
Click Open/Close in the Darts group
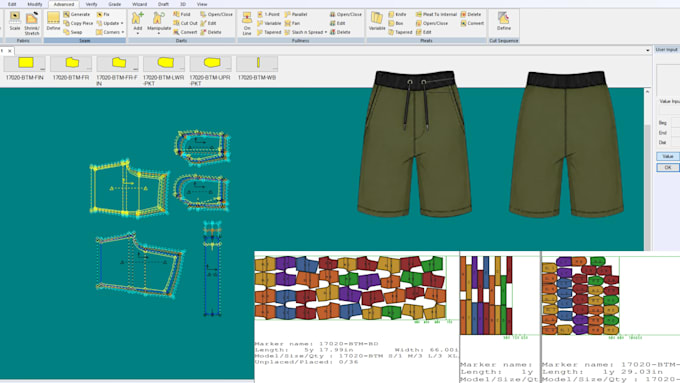pyautogui.click(x=216, y=14)
